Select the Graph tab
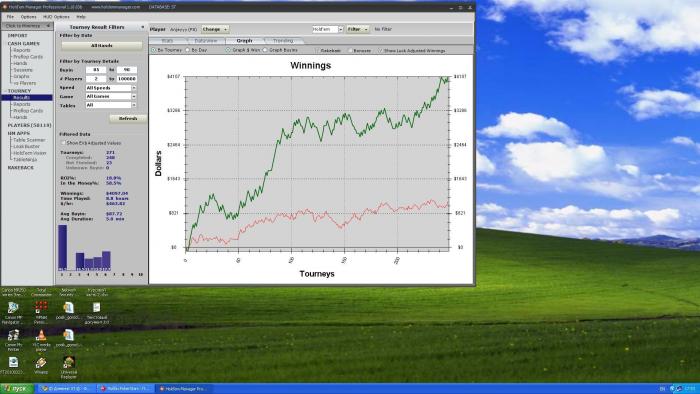700x394 pixels. [245, 41]
